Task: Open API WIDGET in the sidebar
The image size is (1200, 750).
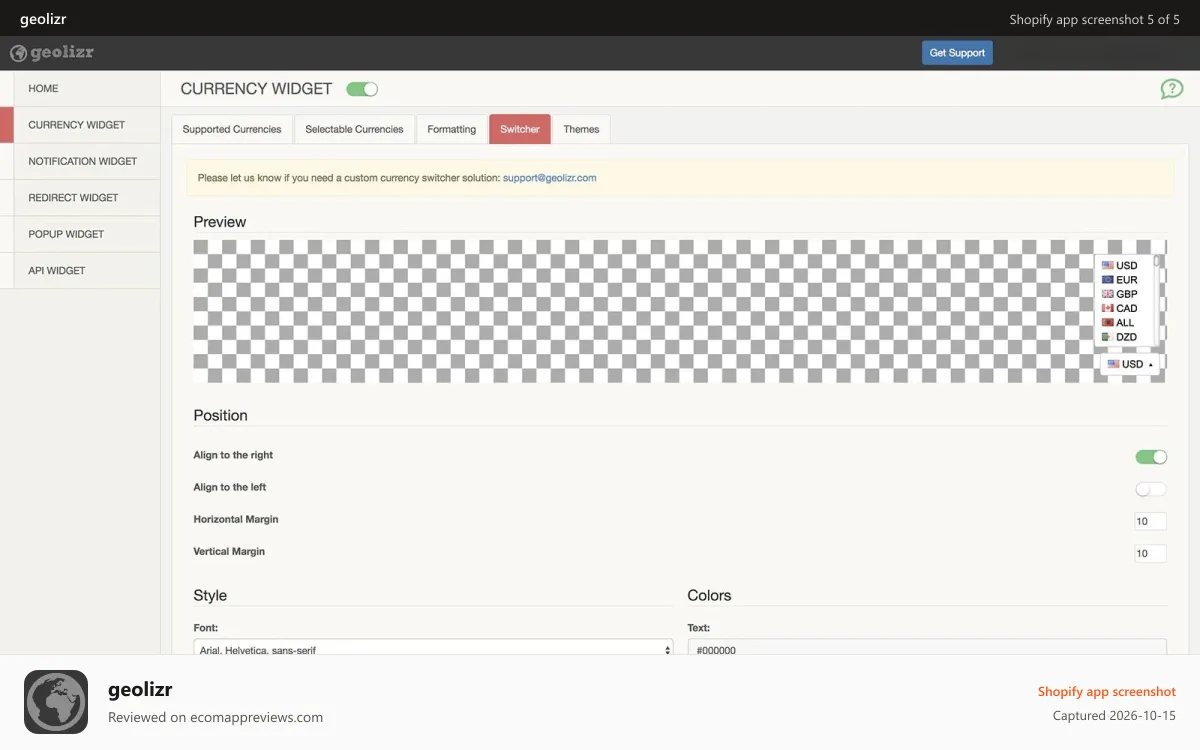Action: 86,271
